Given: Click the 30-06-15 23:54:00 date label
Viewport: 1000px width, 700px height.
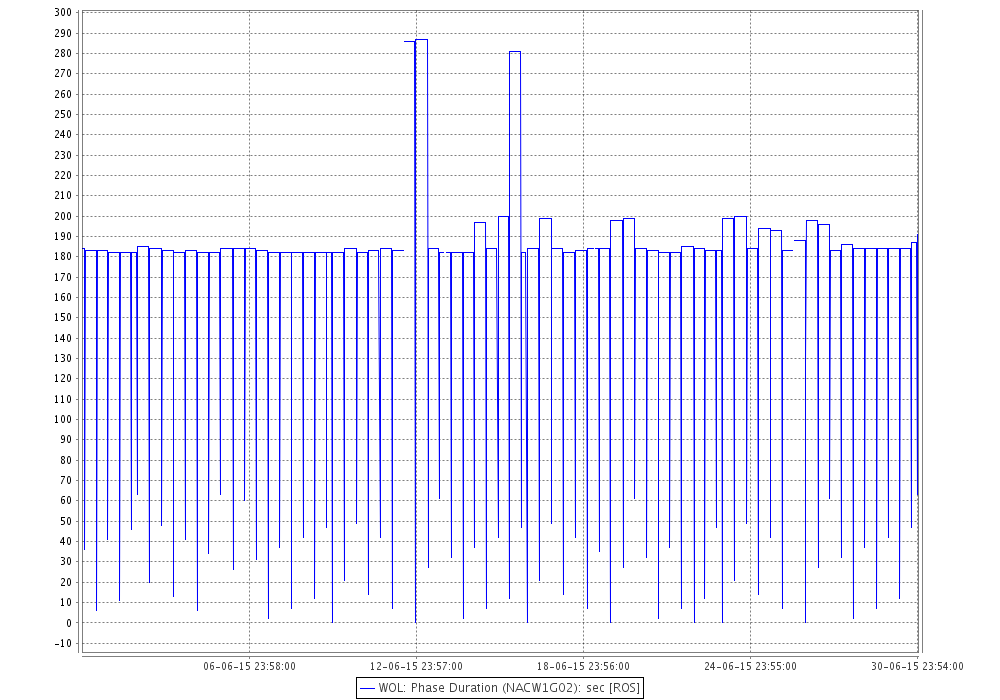Looking at the screenshot, I should pos(917,666).
